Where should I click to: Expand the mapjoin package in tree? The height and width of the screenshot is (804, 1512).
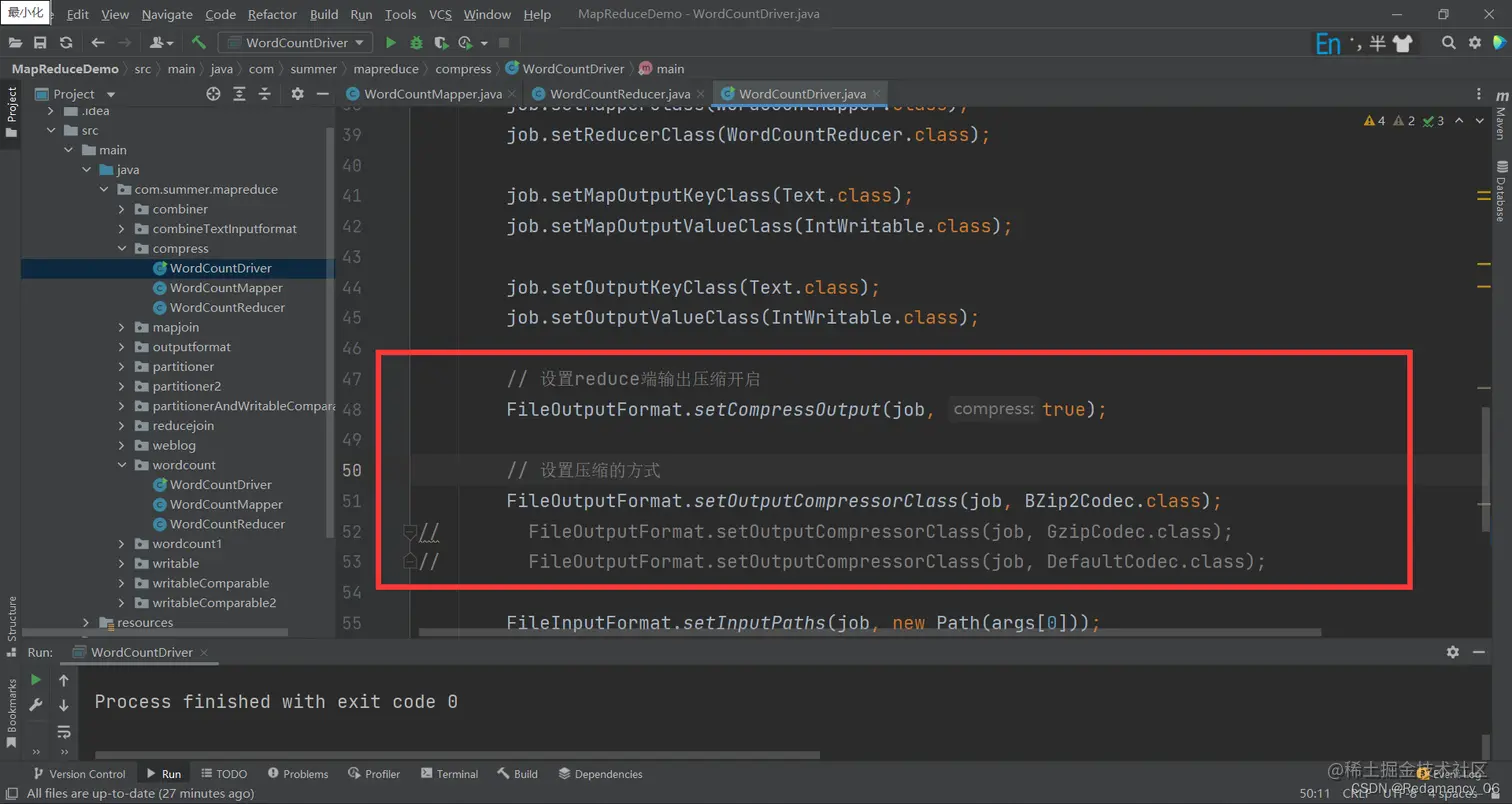(x=122, y=327)
